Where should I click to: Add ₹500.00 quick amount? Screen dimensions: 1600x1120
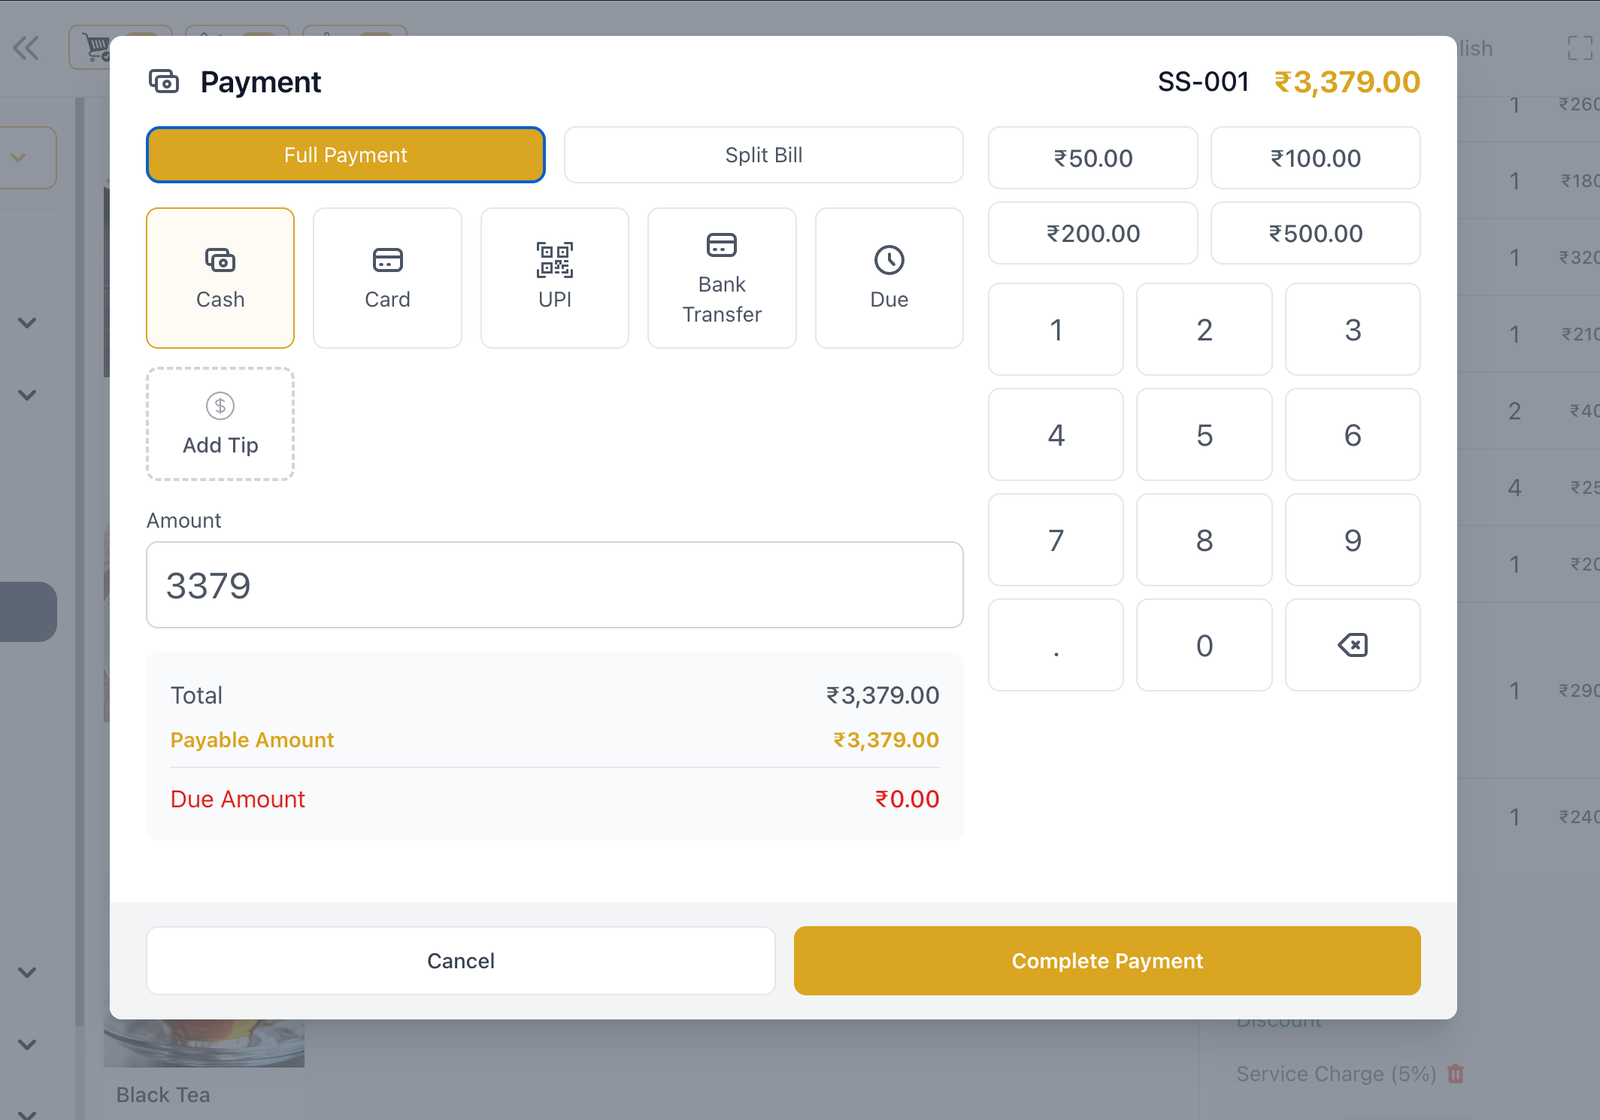coord(1315,234)
